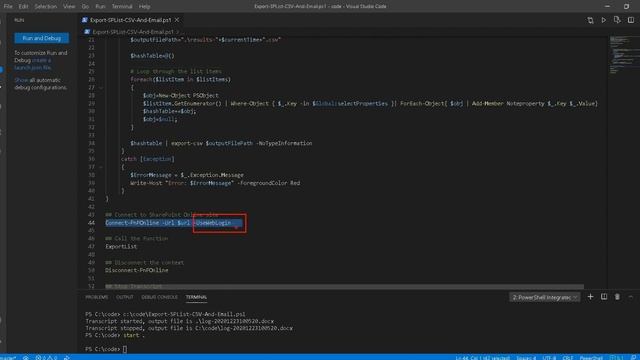The height and width of the screenshot is (360, 640).
Task: Select the Terminal panel tab
Action: click(196, 297)
